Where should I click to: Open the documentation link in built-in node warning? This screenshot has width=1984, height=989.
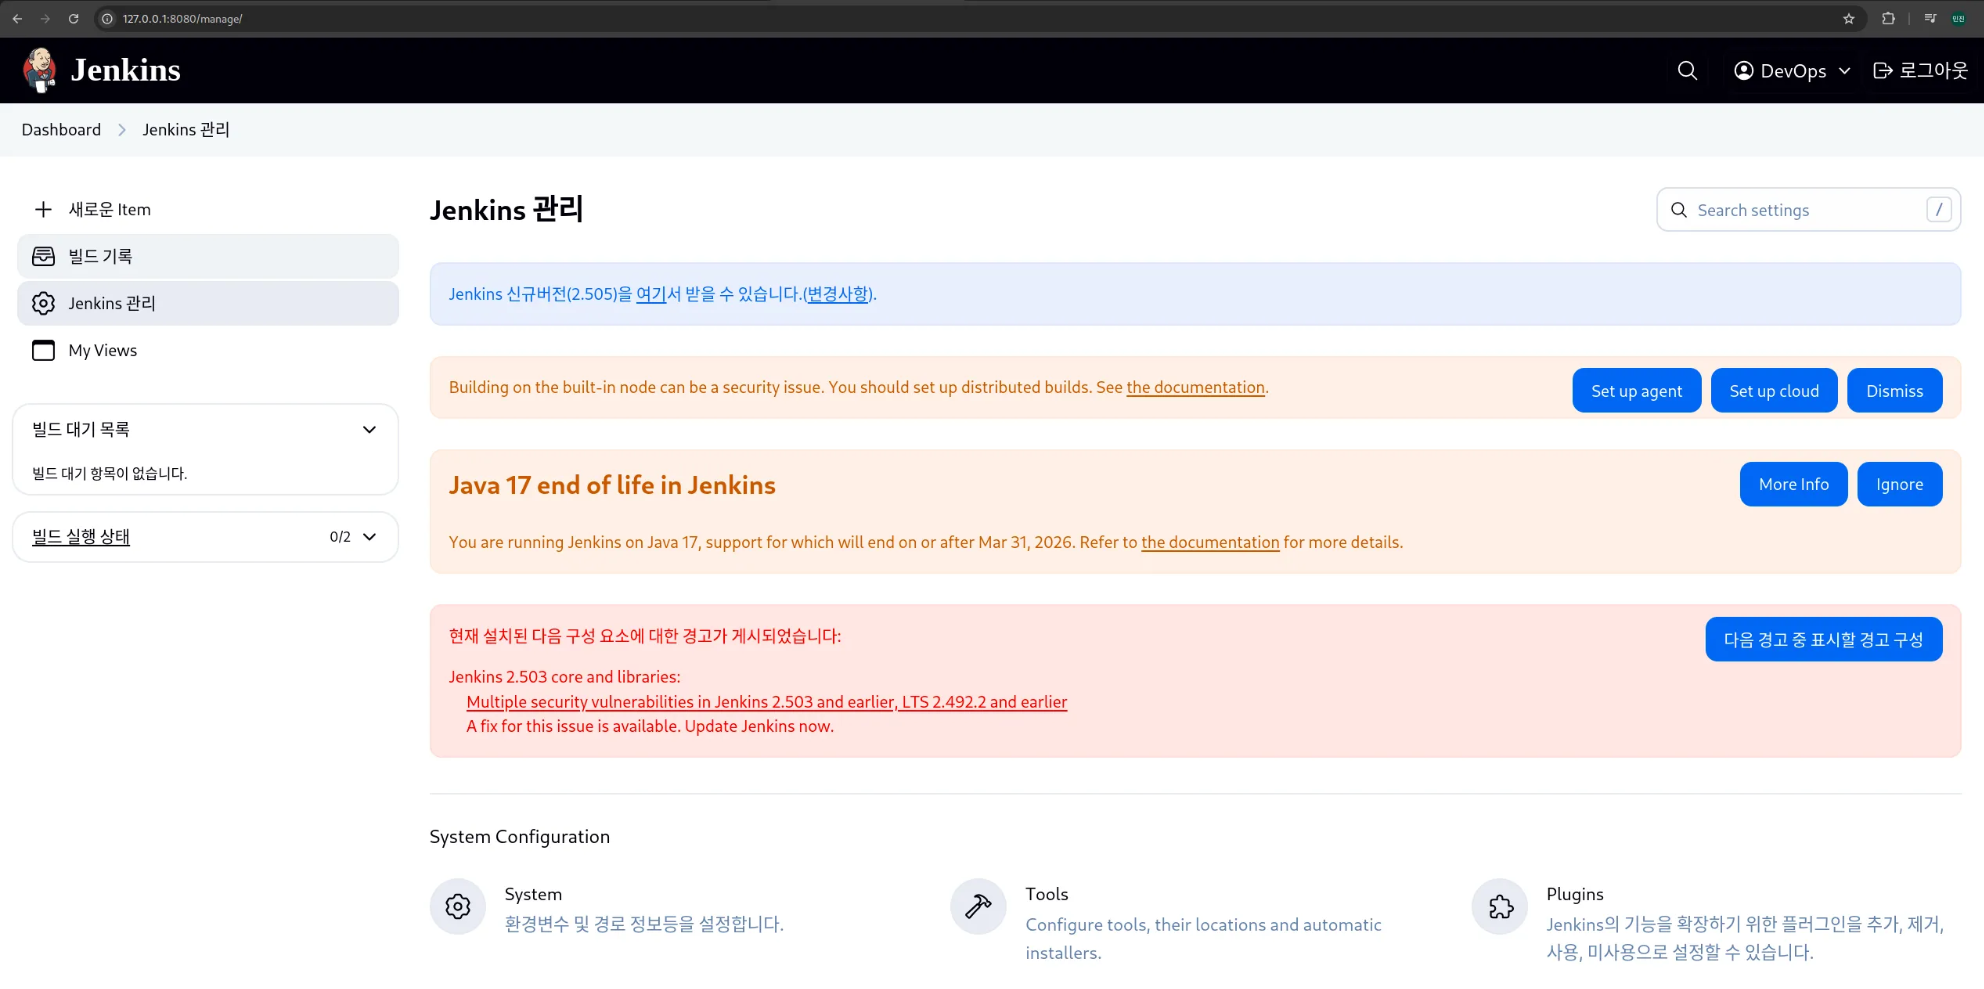[1195, 388]
